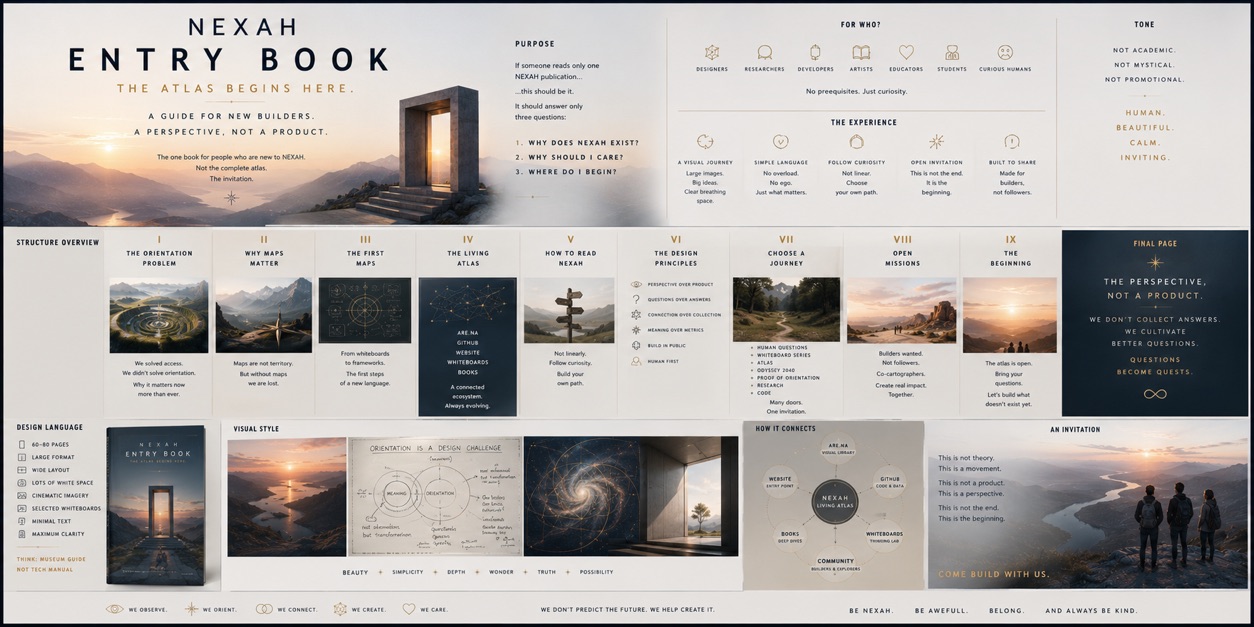Viewport: 1254px width, 627px height.
Task: Select the Meaning Over Metrics icon
Action: point(636,330)
